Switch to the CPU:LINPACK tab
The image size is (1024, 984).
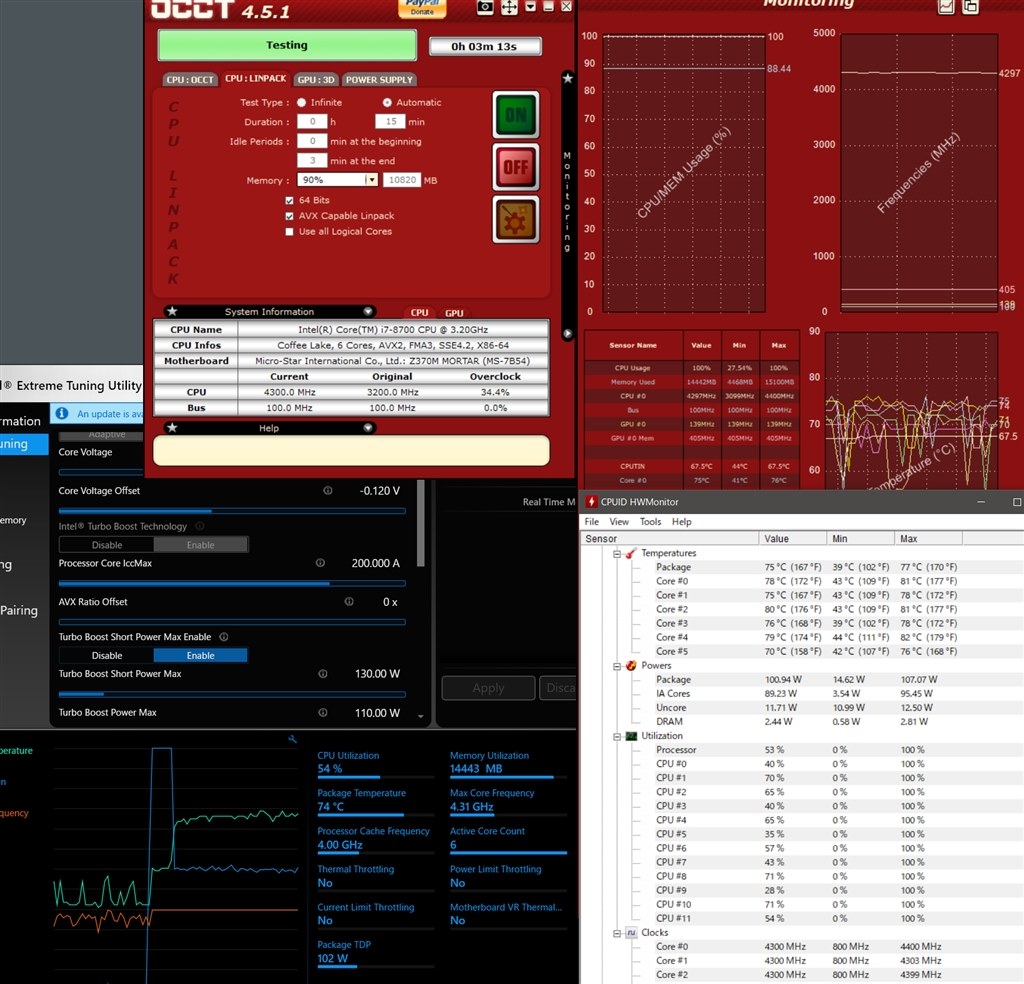[x=255, y=78]
